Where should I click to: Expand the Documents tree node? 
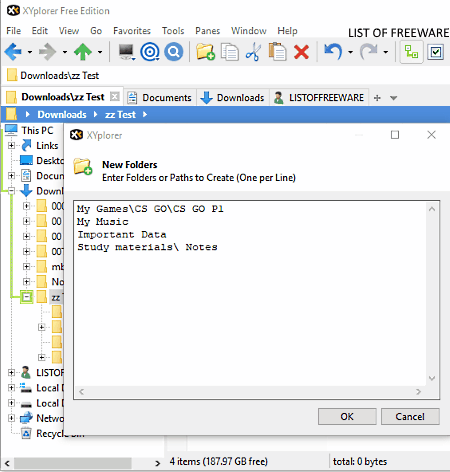[11, 175]
